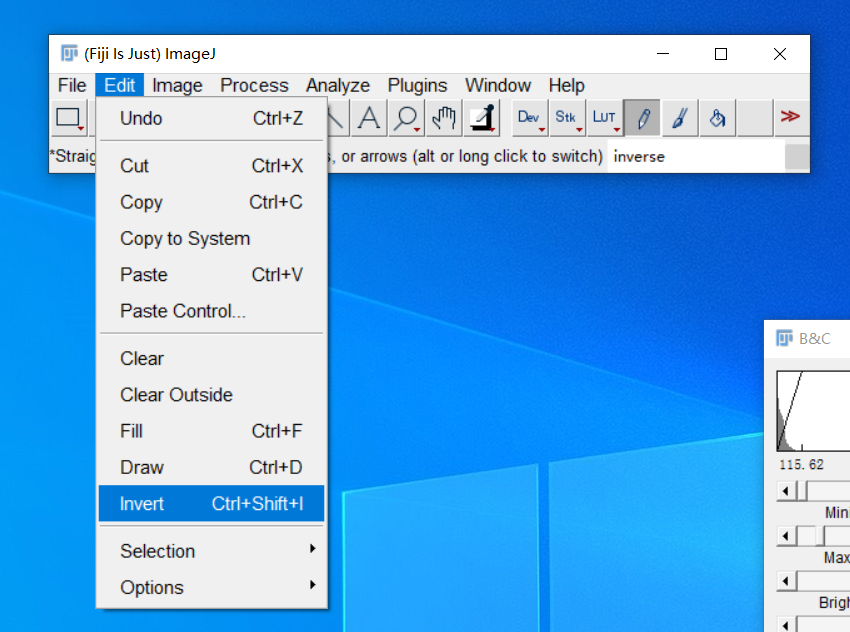Select the Flood fill tool

point(717,118)
